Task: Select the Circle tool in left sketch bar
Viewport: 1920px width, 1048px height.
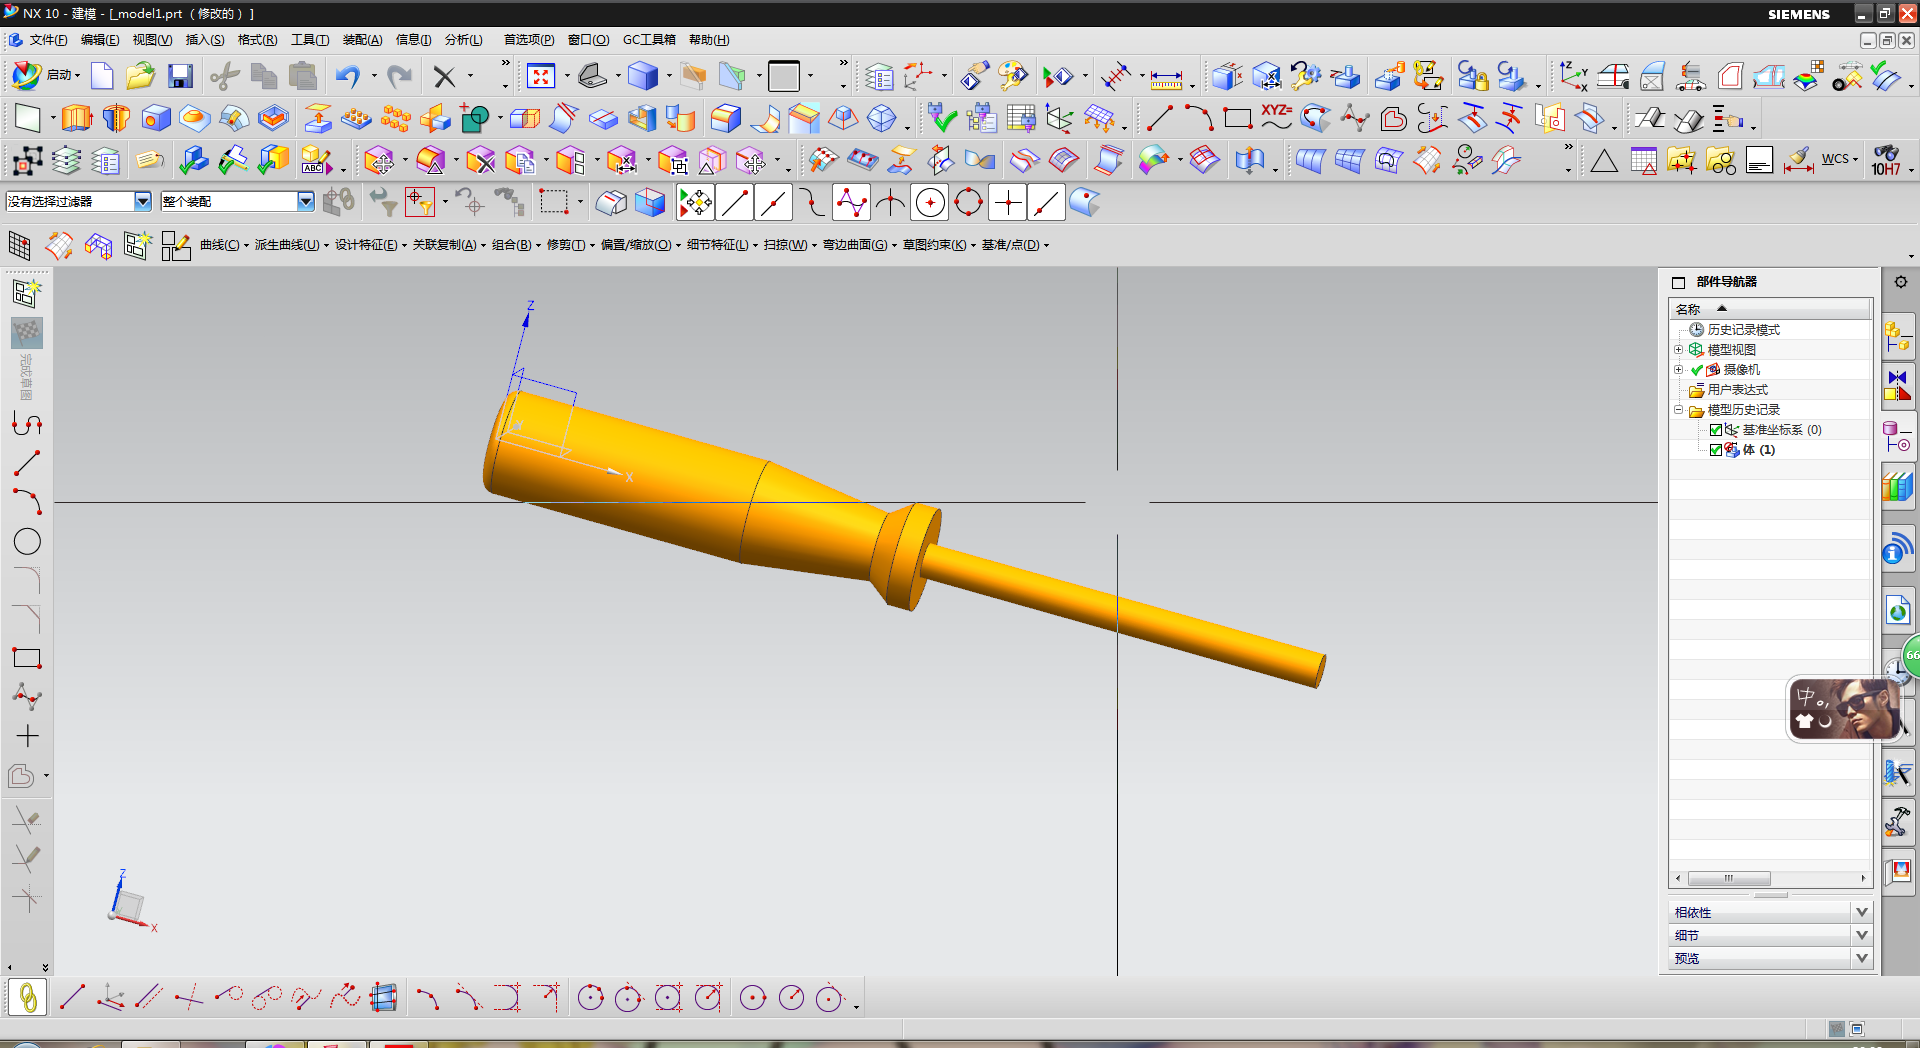Action: (x=27, y=541)
